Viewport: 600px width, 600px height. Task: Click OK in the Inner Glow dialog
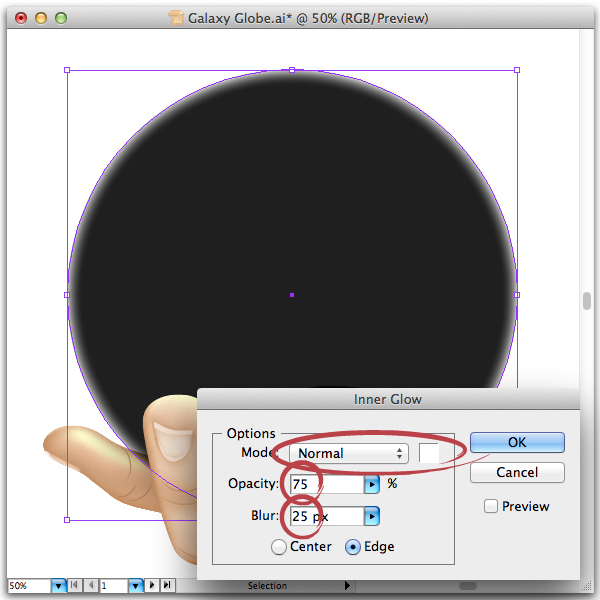[x=517, y=442]
